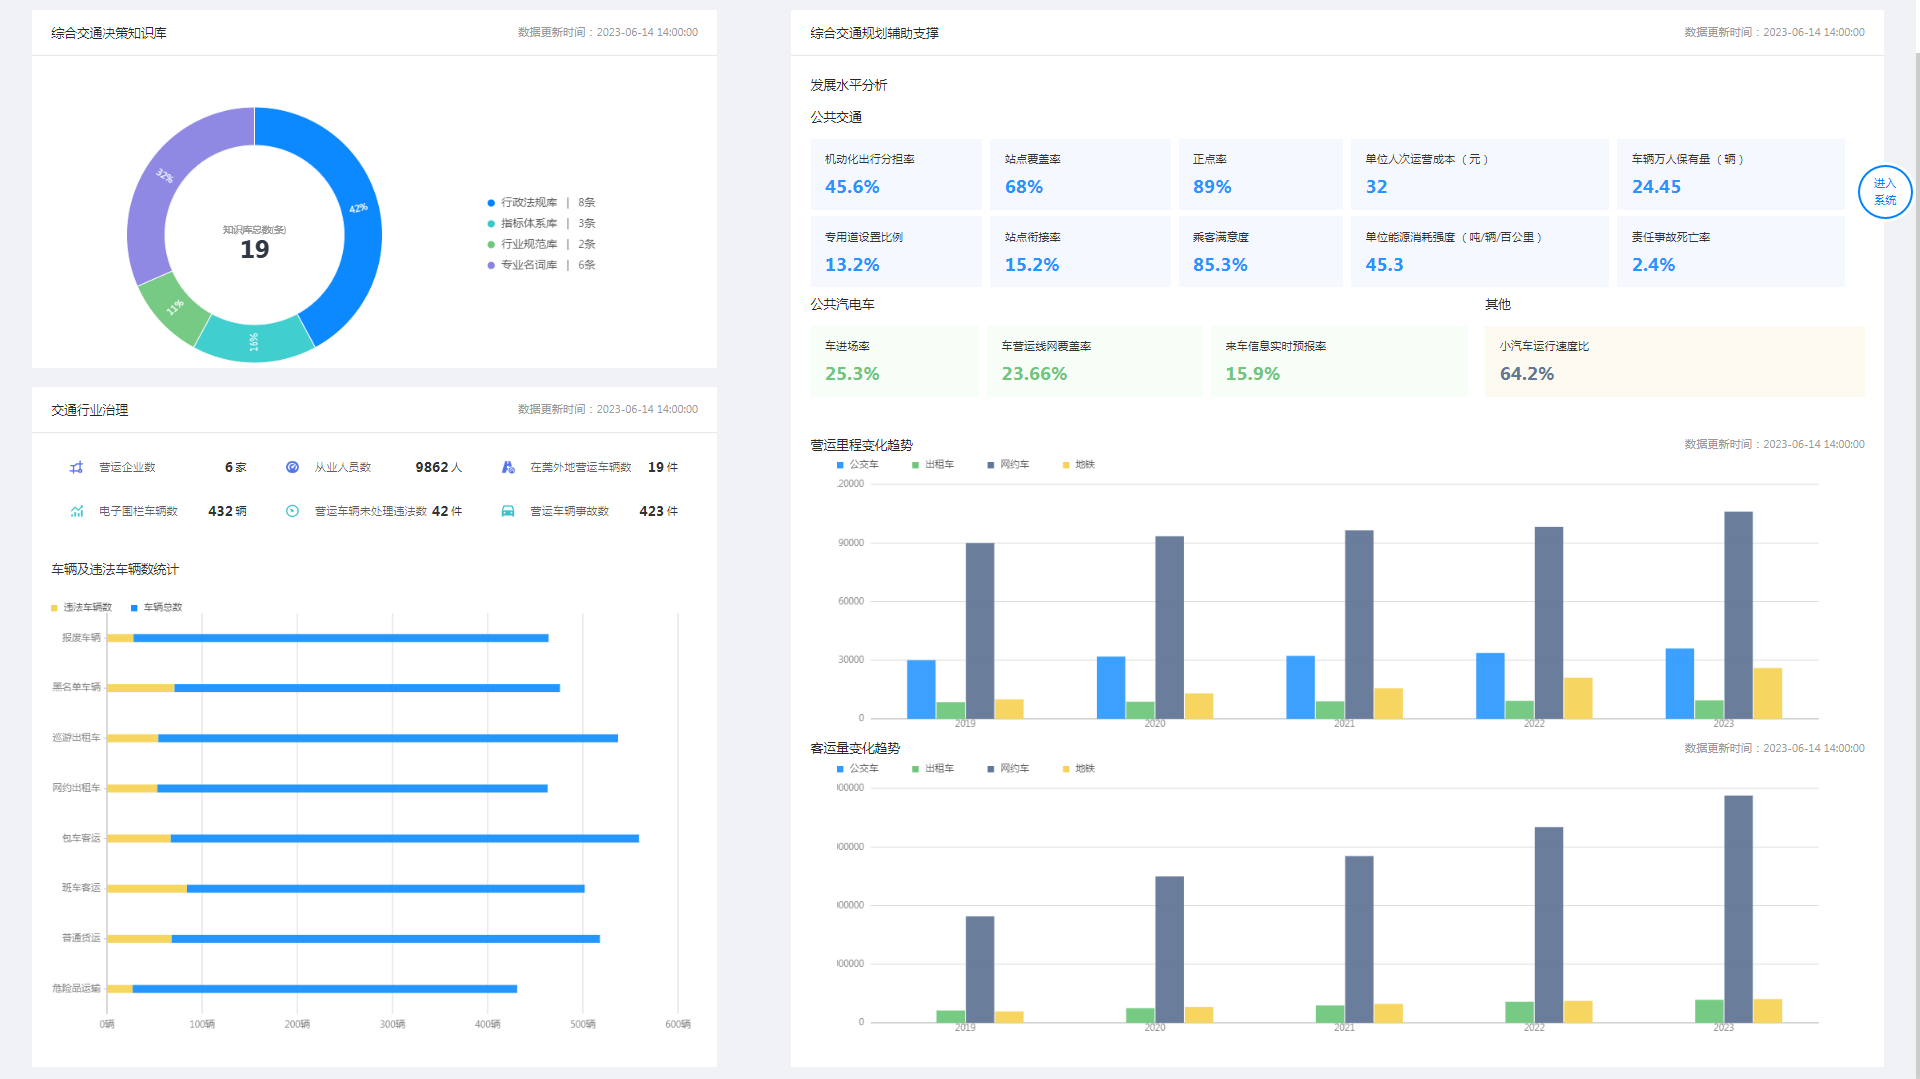This screenshot has height=1079, width=1920.
Task: Click the 营运企业数 icon
Action: click(76, 467)
